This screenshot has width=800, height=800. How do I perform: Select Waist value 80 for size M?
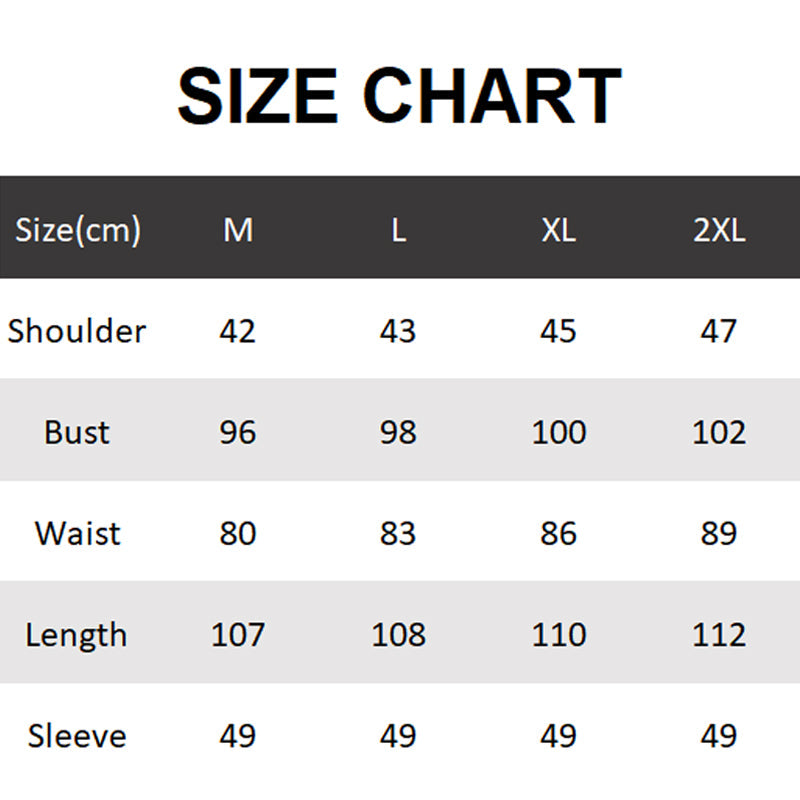[x=238, y=533]
